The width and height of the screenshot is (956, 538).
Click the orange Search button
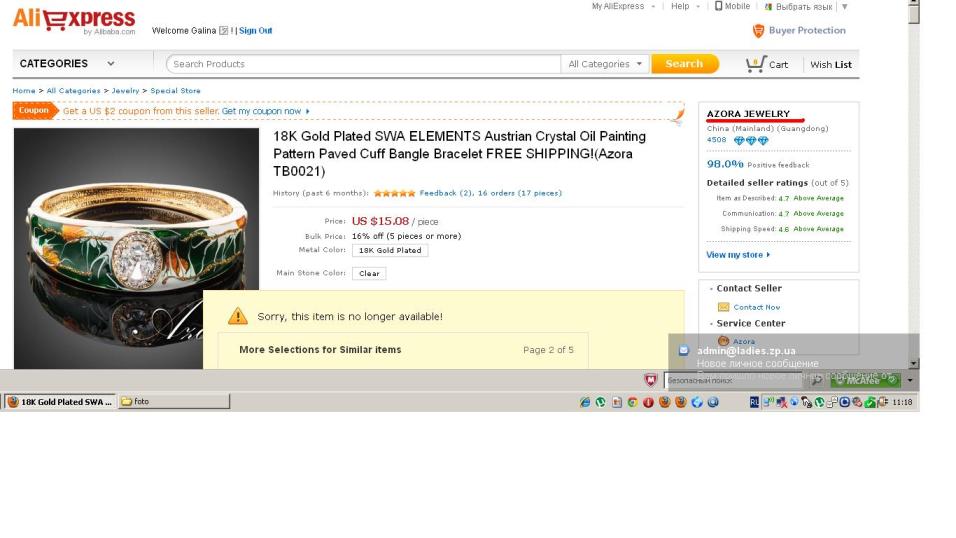(685, 63)
